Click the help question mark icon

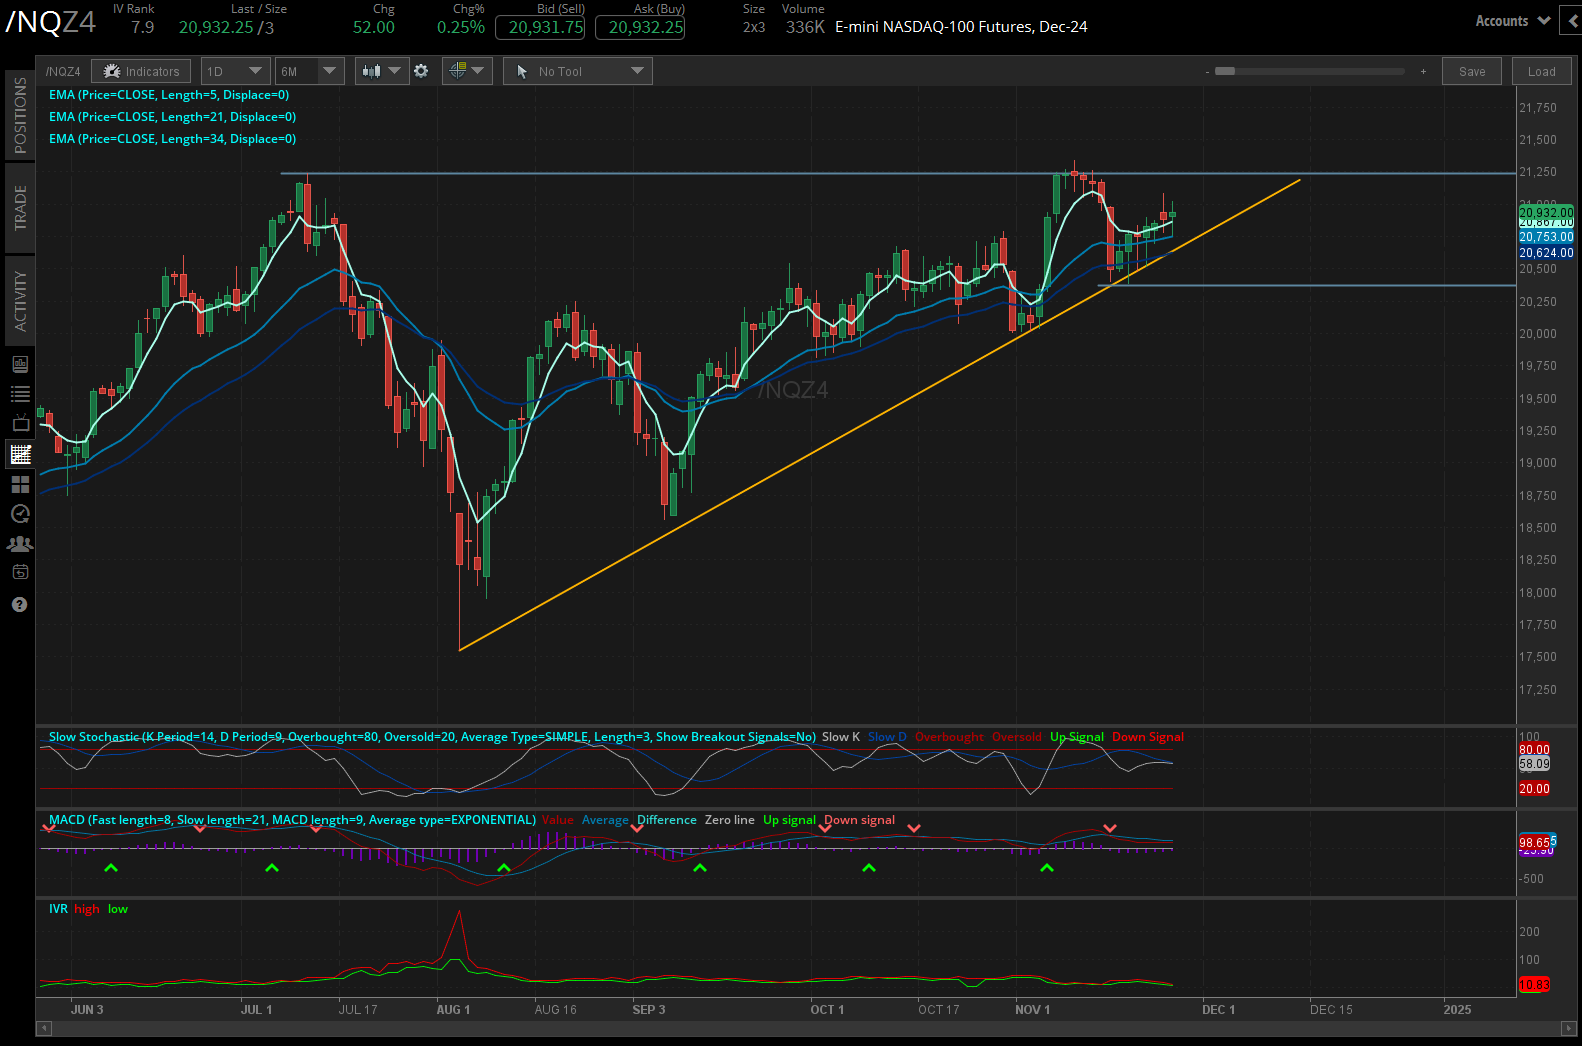pyautogui.click(x=20, y=605)
